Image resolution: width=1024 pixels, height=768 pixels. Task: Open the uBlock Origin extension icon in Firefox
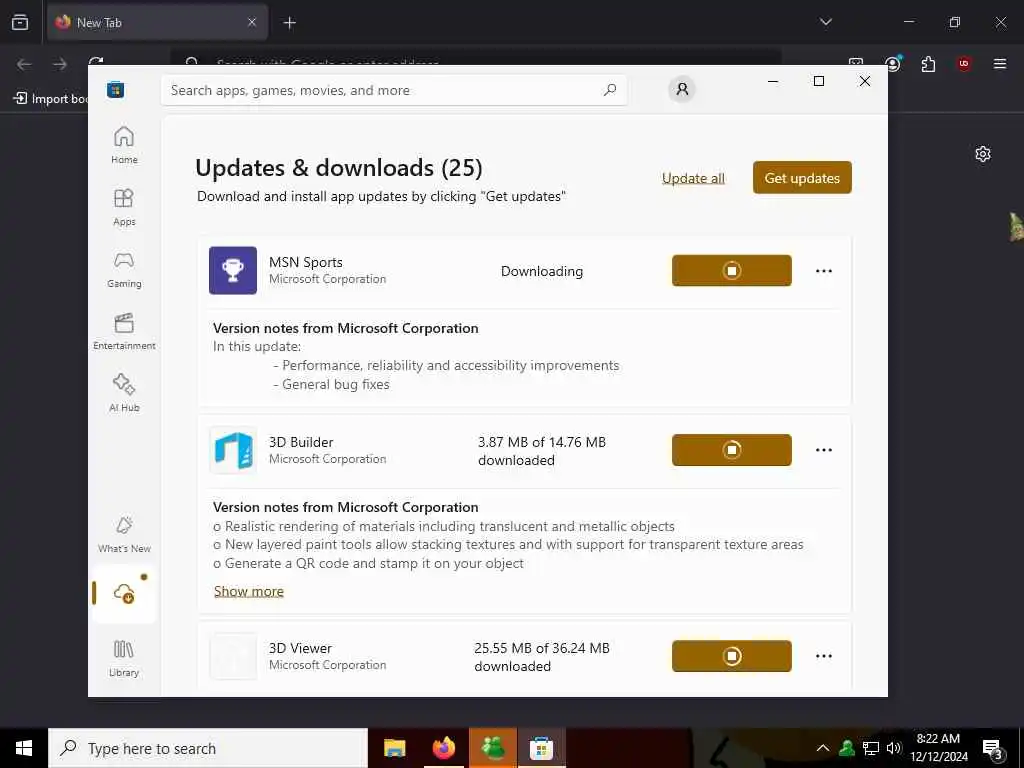[x=964, y=63]
